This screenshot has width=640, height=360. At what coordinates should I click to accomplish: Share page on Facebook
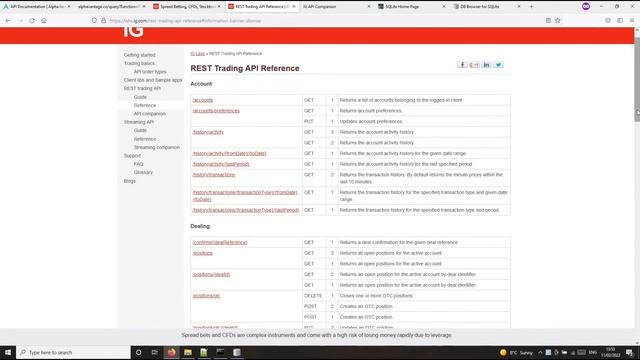(x=462, y=64)
